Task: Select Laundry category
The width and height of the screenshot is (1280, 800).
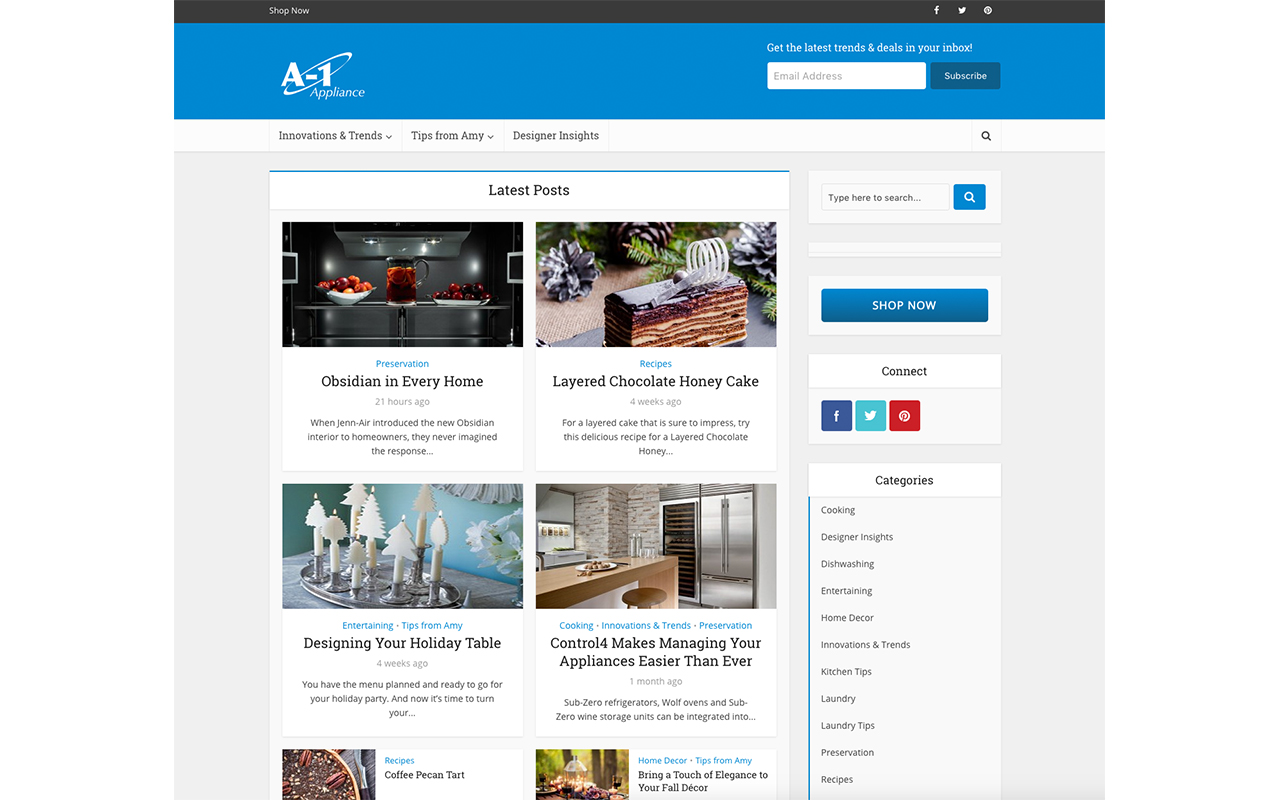Action: click(x=838, y=699)
